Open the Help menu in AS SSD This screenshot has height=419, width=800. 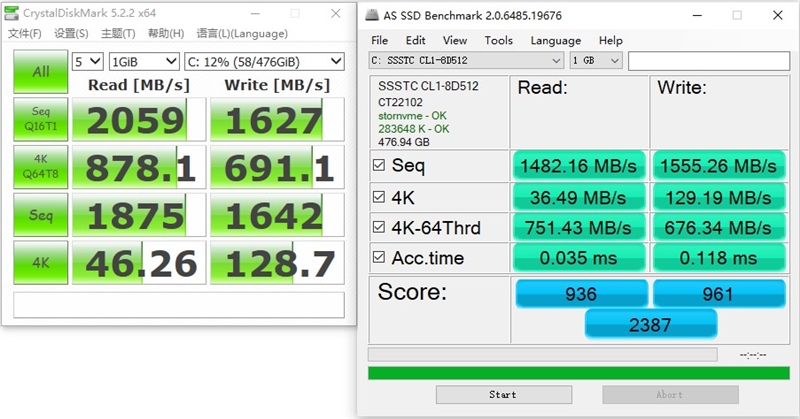click(611, 40)
